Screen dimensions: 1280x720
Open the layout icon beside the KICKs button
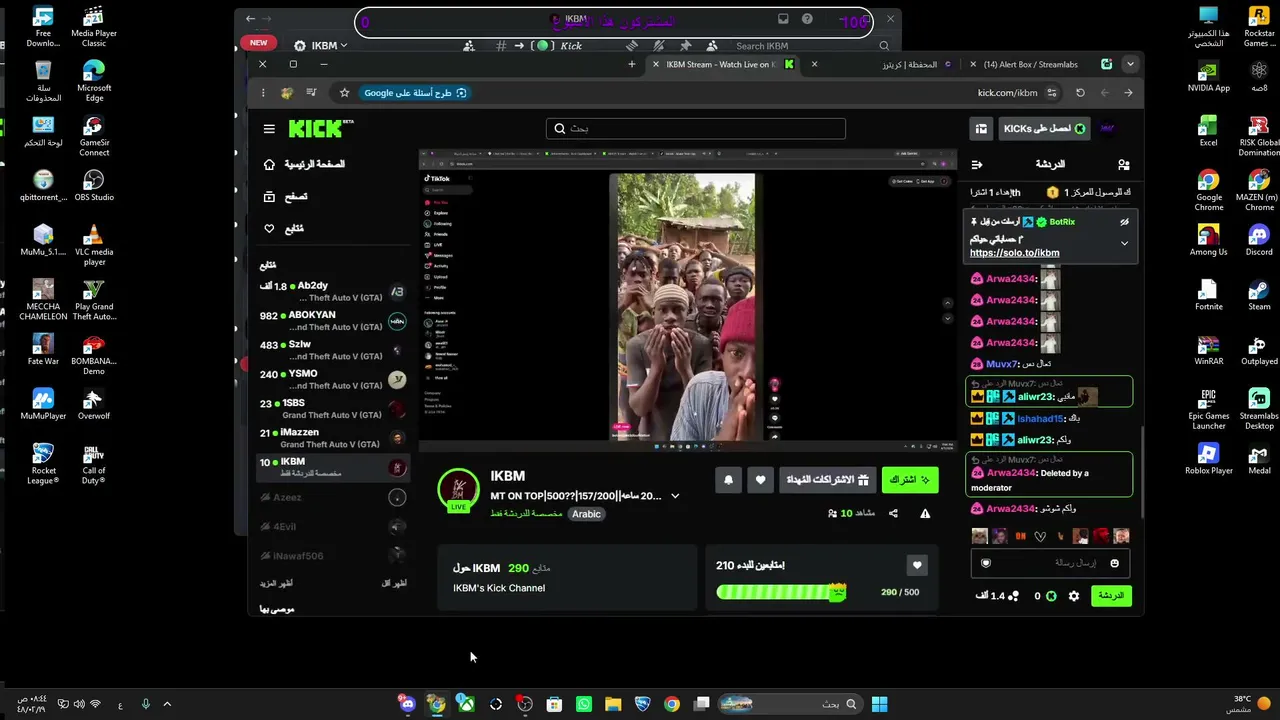point(981,129)
